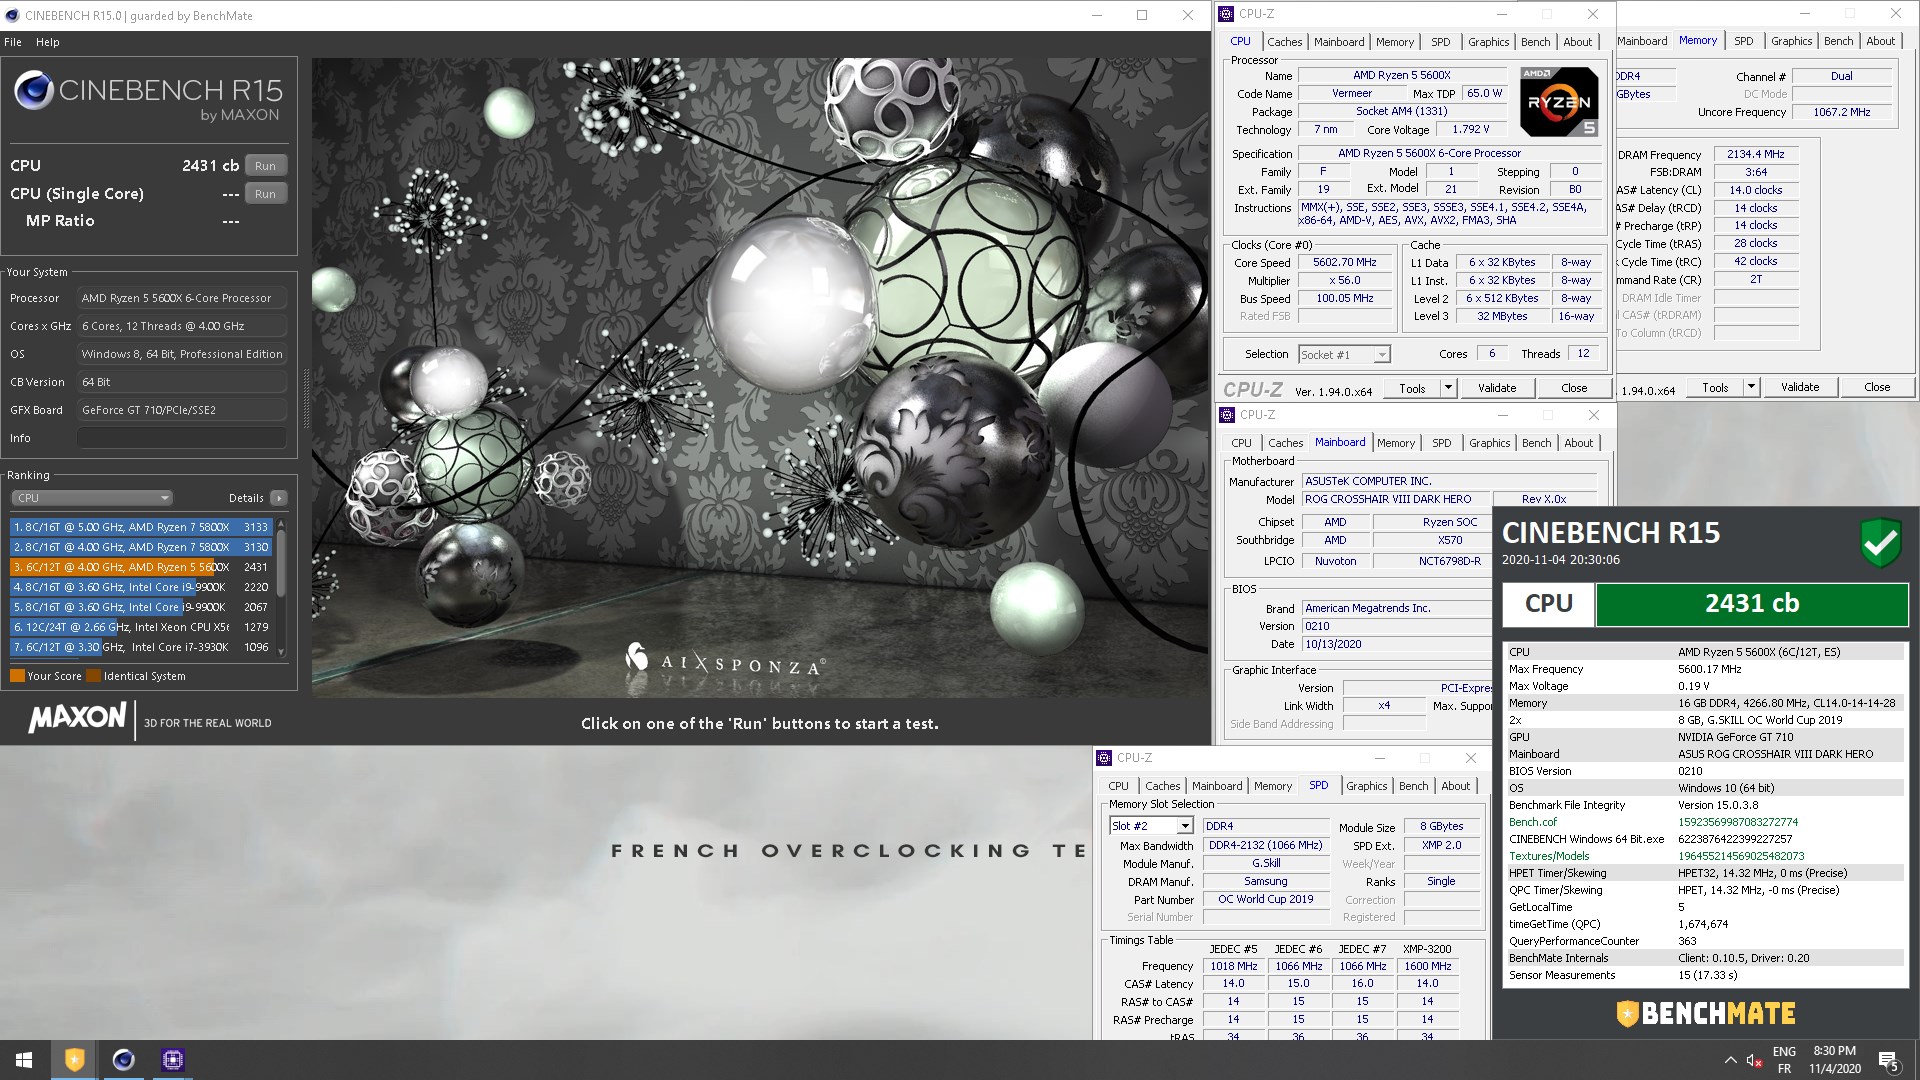Open Memory tab in CPU-Z Mainboard window

click(1396, 443)
